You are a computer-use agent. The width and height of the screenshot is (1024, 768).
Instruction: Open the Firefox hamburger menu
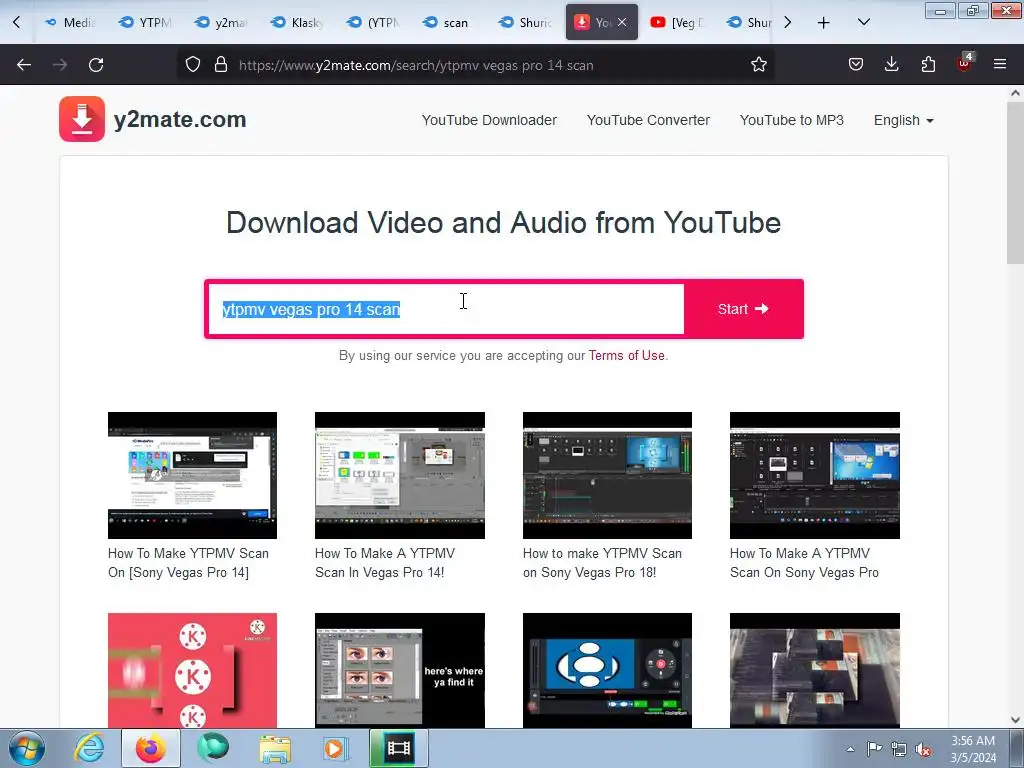(x=1000, y=64)
